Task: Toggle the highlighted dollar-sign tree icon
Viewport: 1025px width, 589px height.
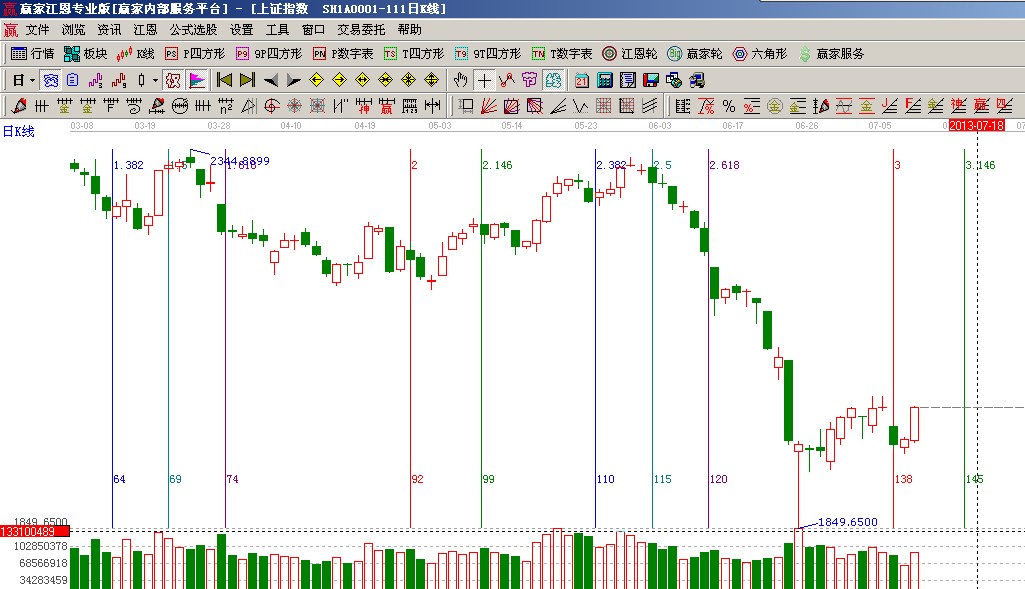Action: [555, 80]
